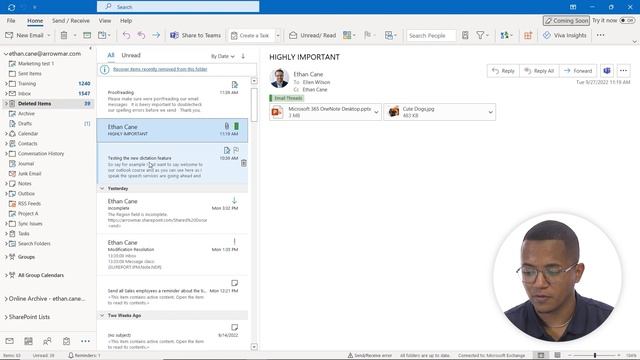Open the Proofreading email in the list
Viewport: 640px width, 360px height.
[172, 98]
